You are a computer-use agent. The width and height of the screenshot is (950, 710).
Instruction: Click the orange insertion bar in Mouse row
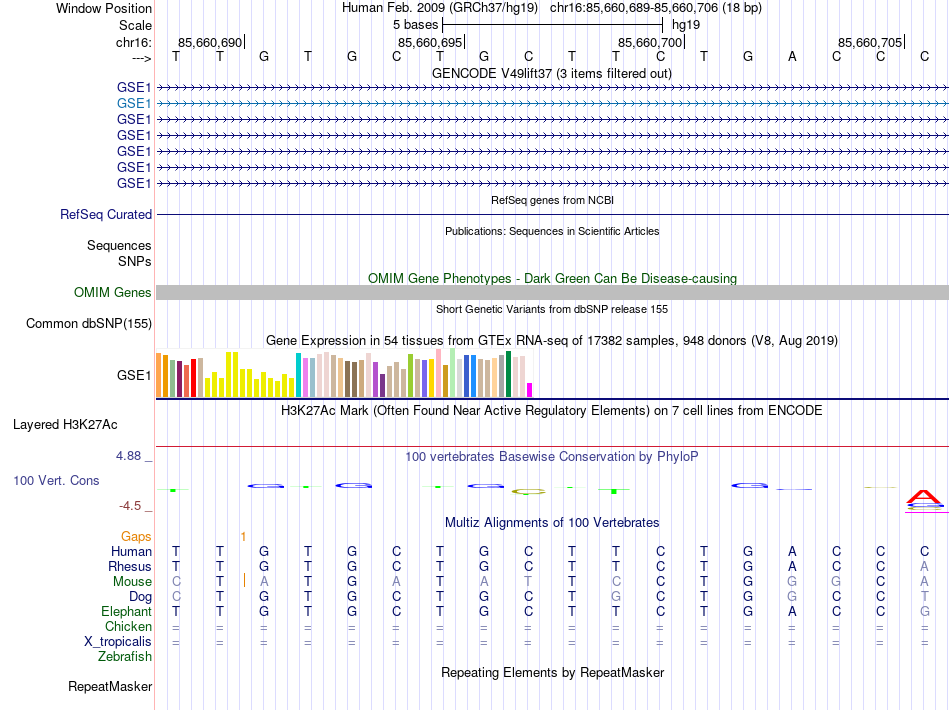tap(244, 581)
